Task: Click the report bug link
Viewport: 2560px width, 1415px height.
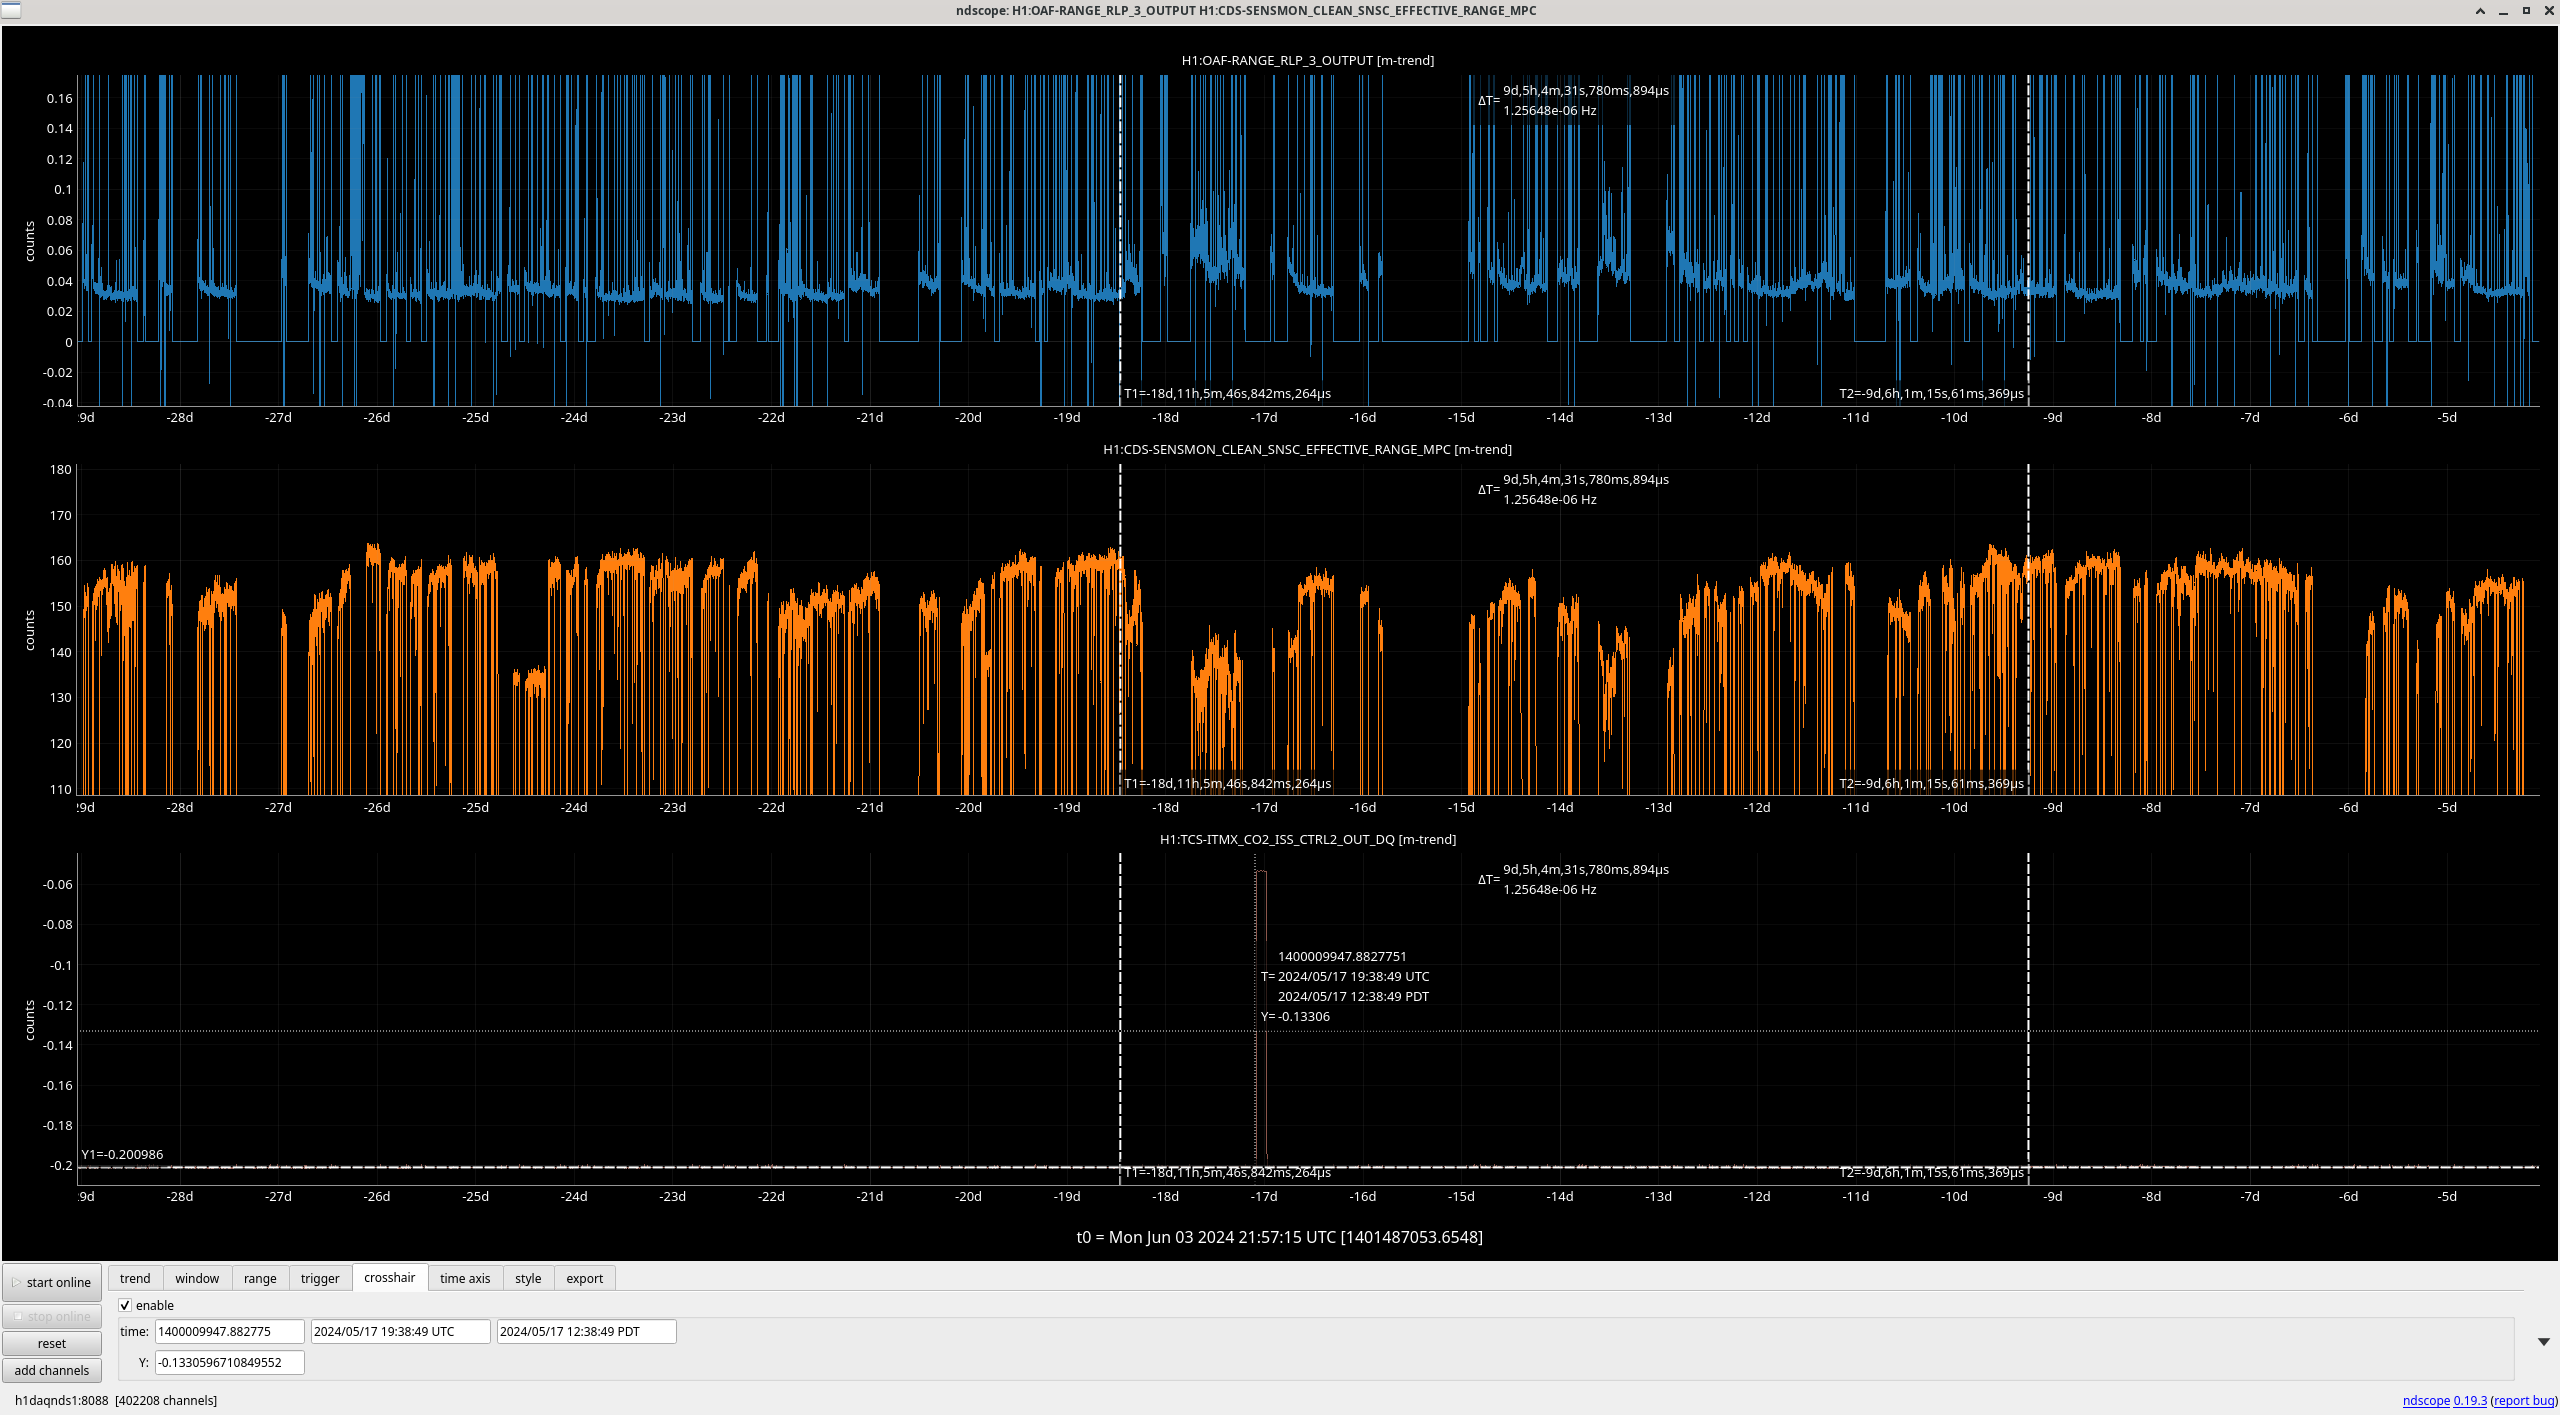Action: (2523, 1400)
